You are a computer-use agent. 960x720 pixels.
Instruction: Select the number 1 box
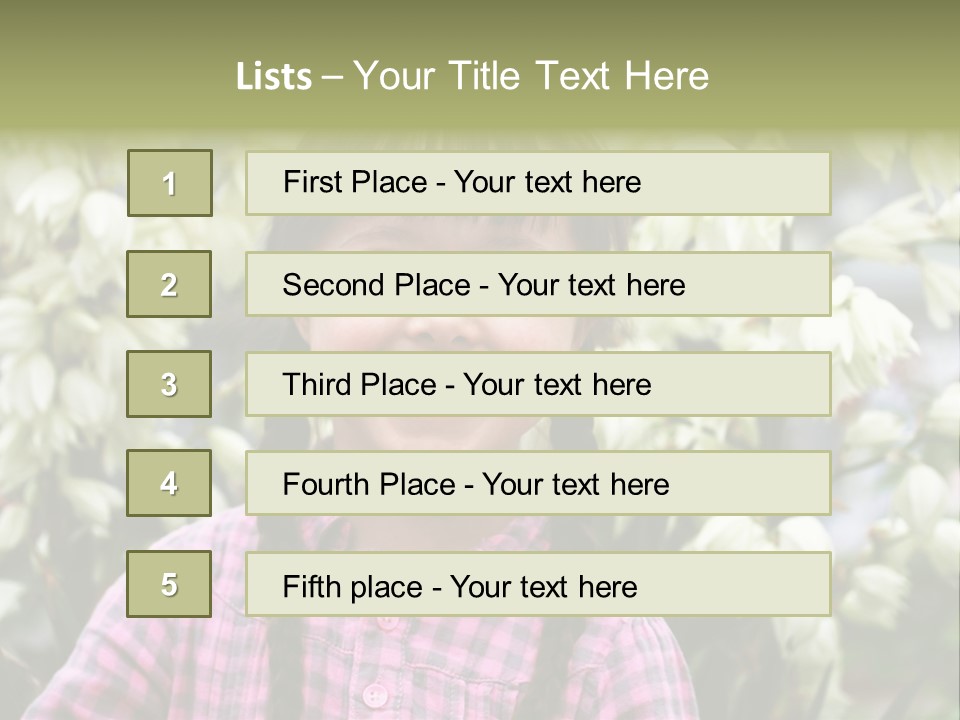170,183
